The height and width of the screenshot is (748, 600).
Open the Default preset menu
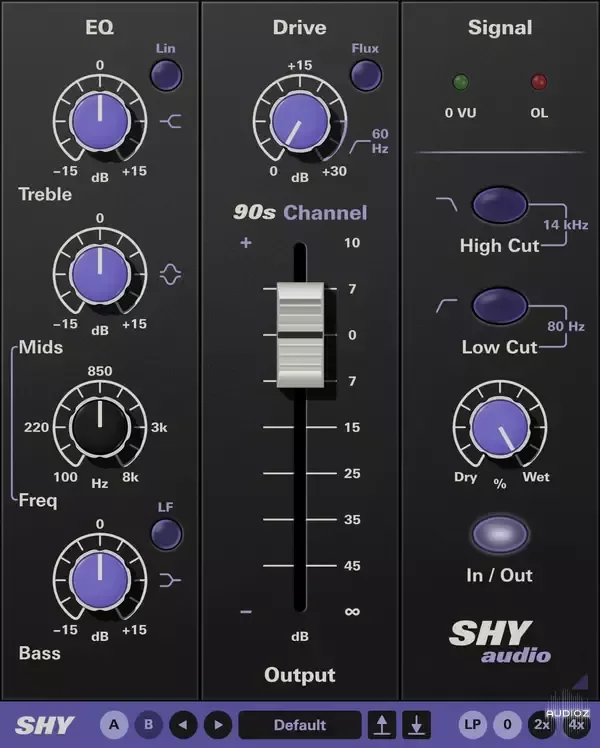coord(300,725)
